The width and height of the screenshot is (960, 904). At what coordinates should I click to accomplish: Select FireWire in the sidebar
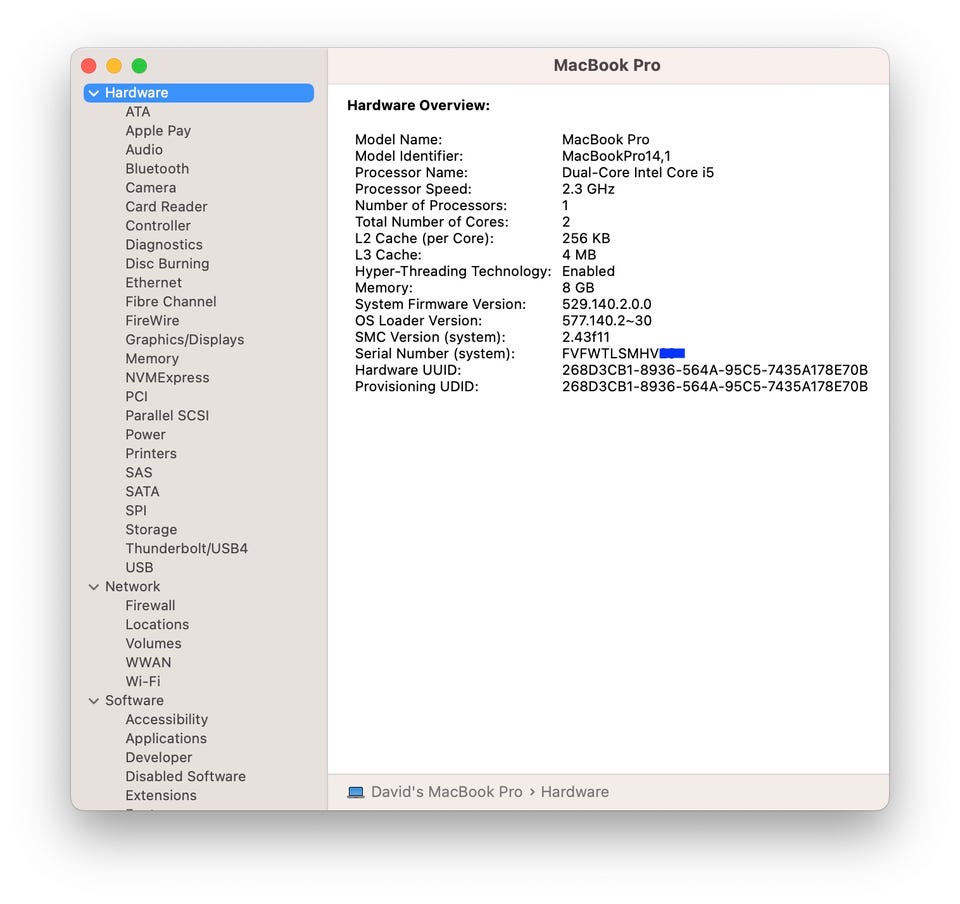[152, 321]
